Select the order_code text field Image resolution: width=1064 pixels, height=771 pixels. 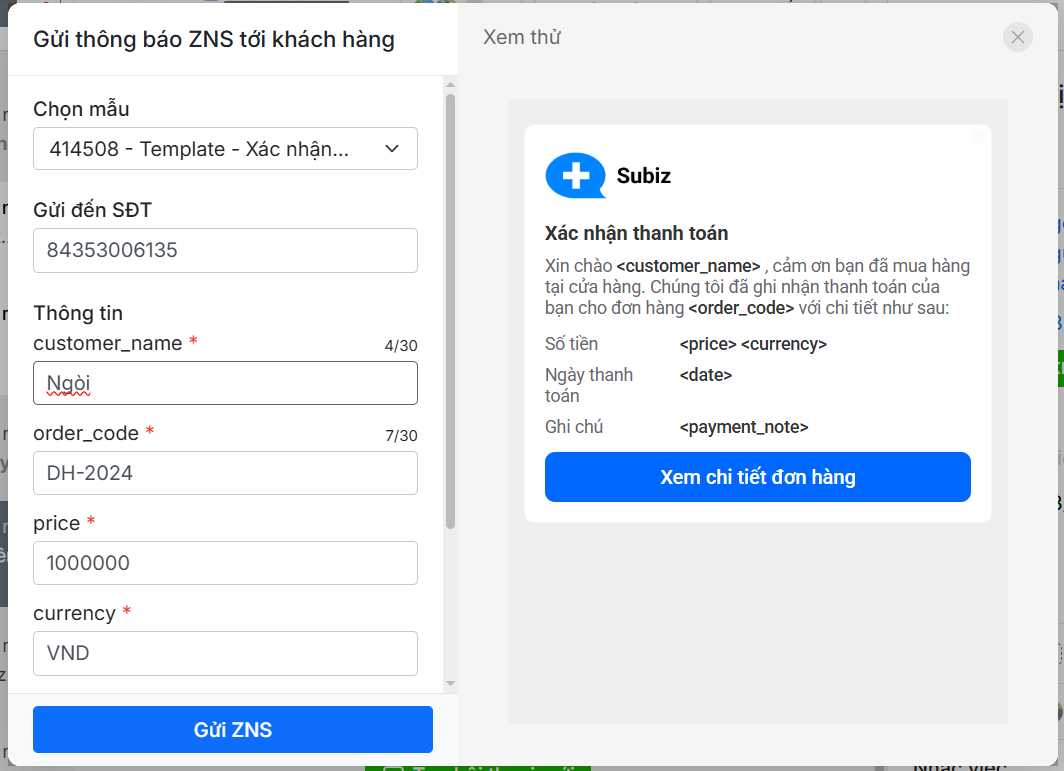coord(225,473)
